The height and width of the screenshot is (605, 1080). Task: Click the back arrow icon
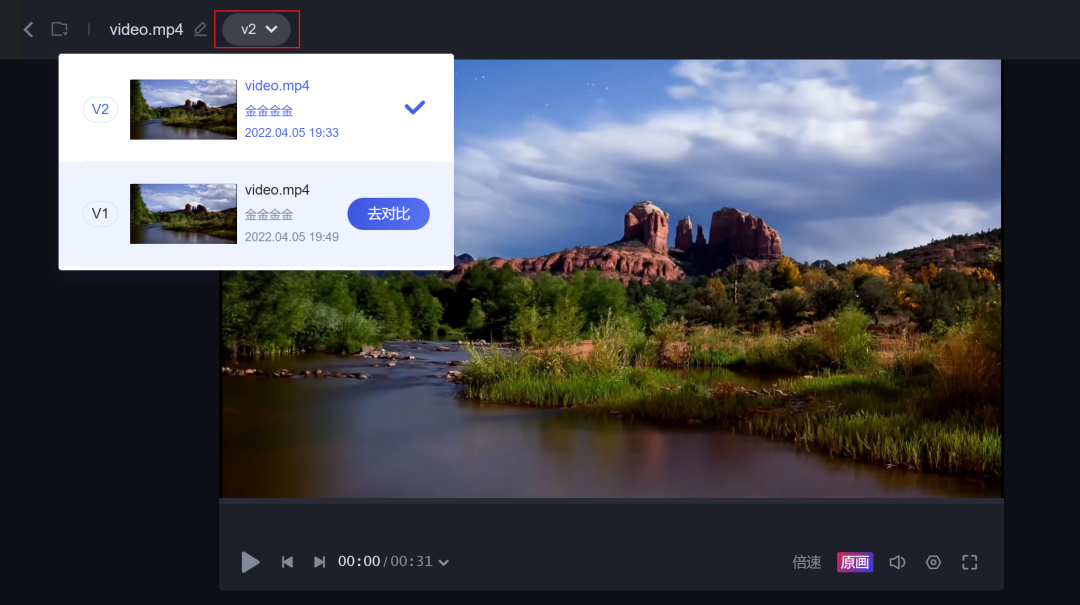coord(28,30)
